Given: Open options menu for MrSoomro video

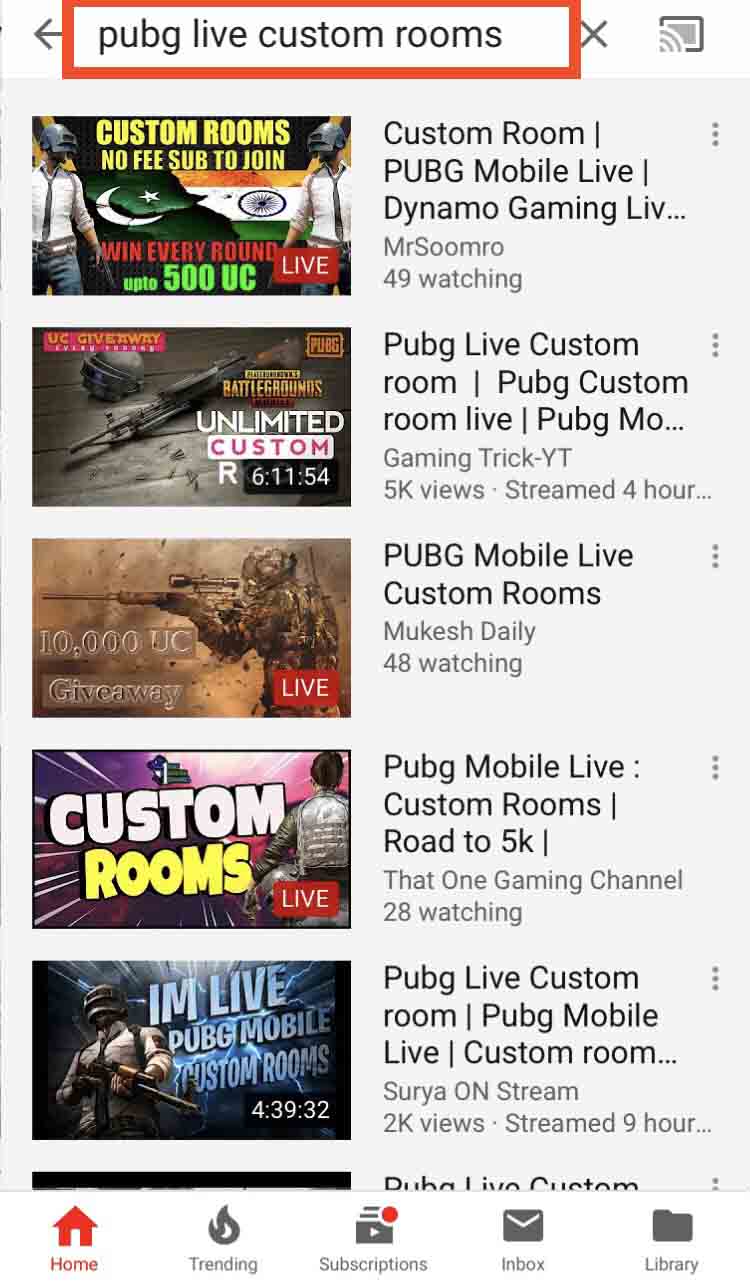Looking at the screenshot, I should click(x=715, y=134).
